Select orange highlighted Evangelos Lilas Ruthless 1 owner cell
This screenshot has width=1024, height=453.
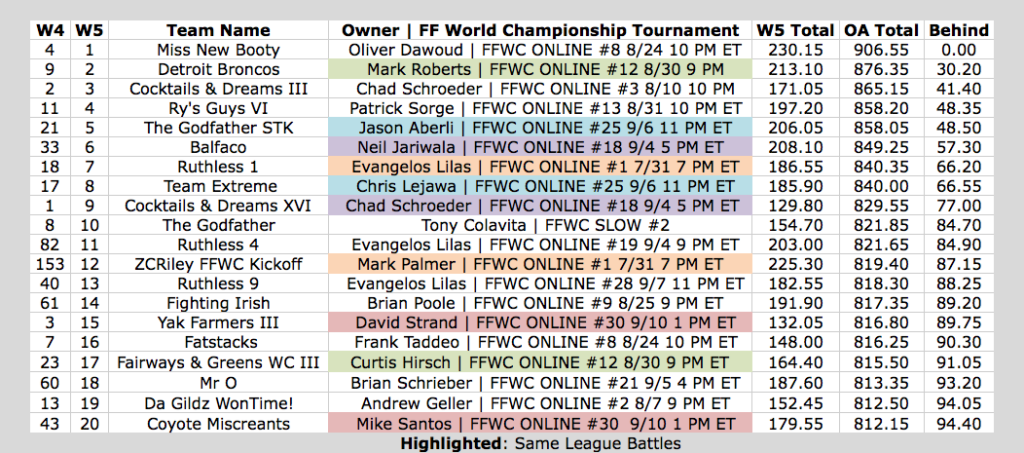point(540,166)
